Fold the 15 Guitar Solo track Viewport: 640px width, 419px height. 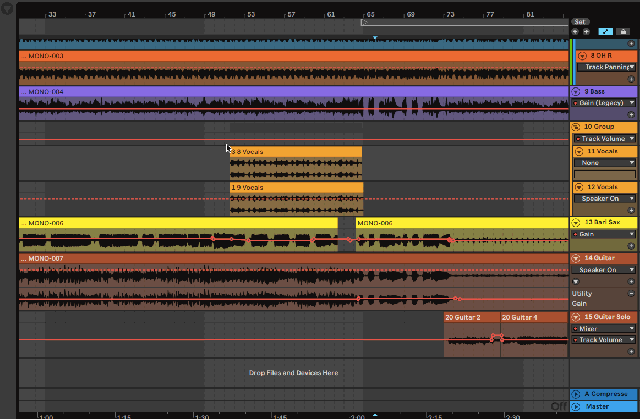577,316
